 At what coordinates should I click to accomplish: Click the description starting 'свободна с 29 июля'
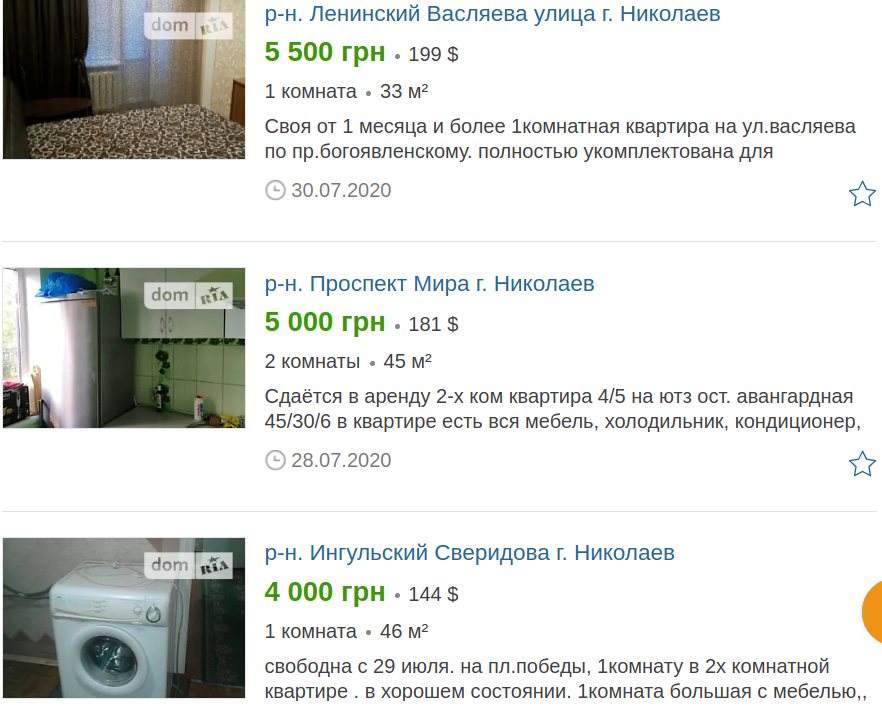[x=565, y=679]
